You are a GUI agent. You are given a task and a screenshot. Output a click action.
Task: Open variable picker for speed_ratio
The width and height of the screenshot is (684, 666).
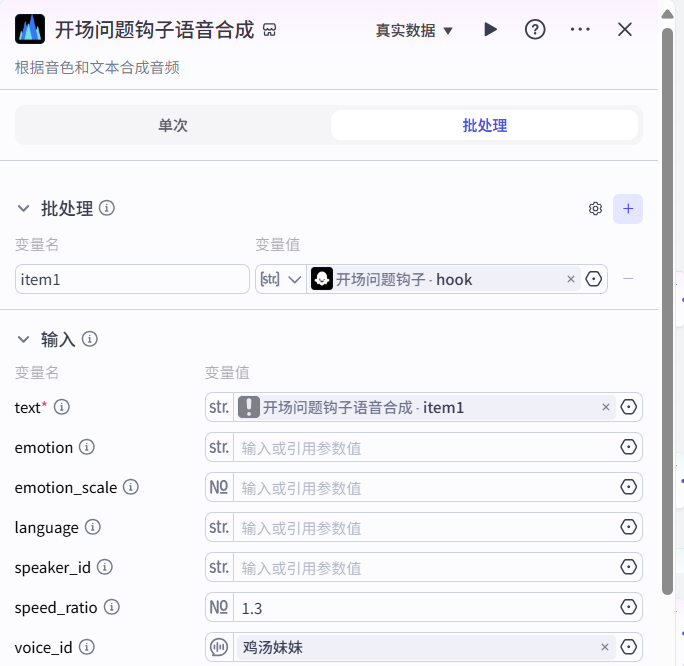(x=629, y=607)
